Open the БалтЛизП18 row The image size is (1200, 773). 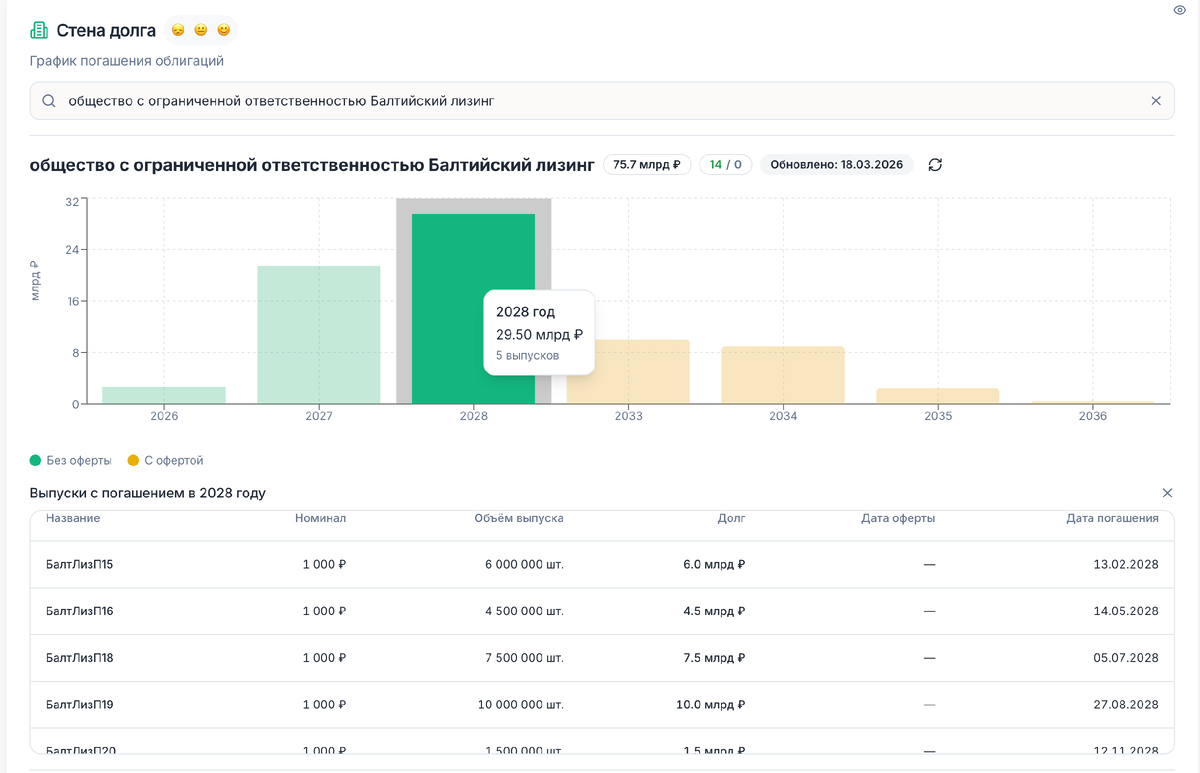[x=602, y=658]
